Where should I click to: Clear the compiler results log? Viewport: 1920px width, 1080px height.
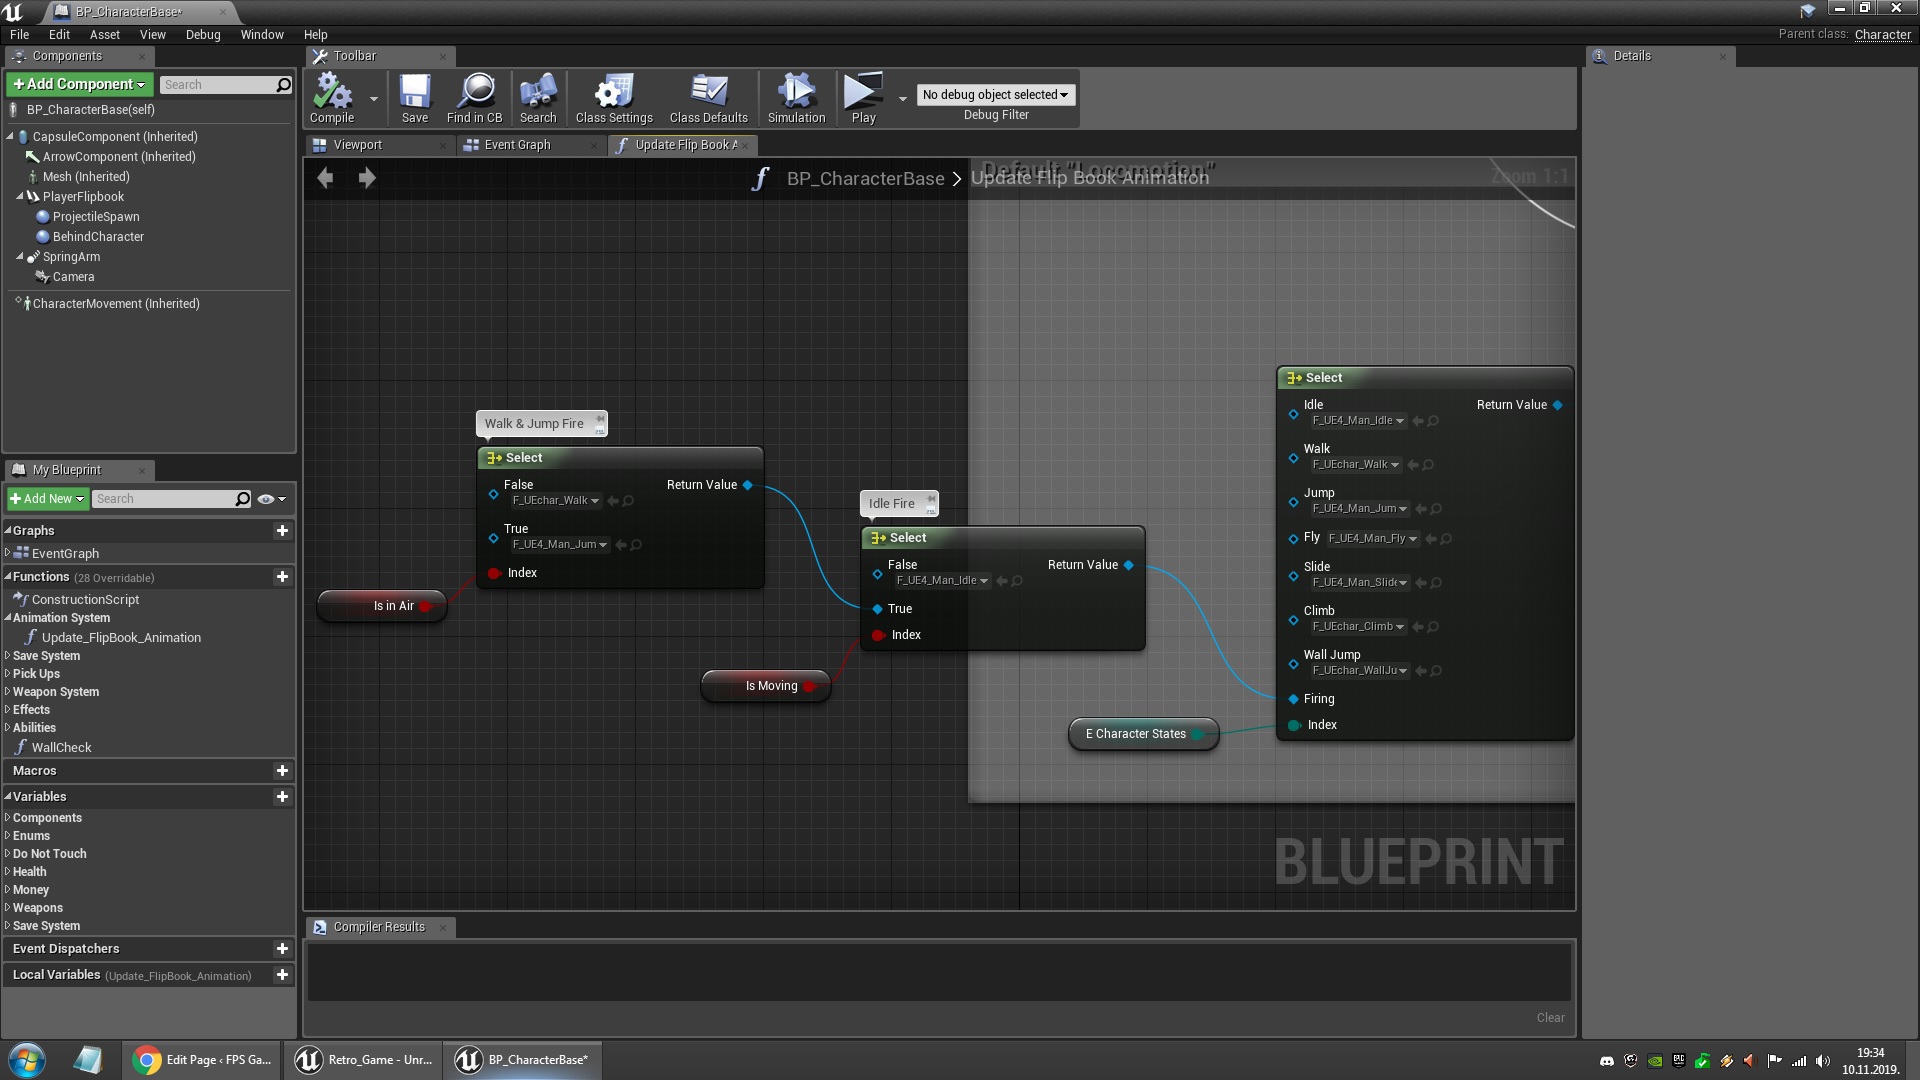1550,1017
